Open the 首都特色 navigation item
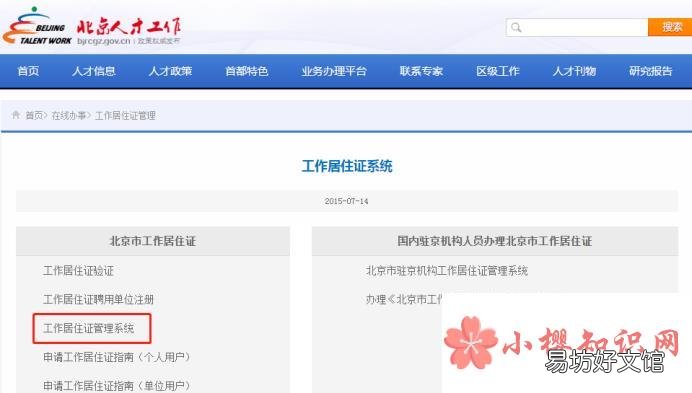Viewport: 692px width, 393px height. pos(247,71)
